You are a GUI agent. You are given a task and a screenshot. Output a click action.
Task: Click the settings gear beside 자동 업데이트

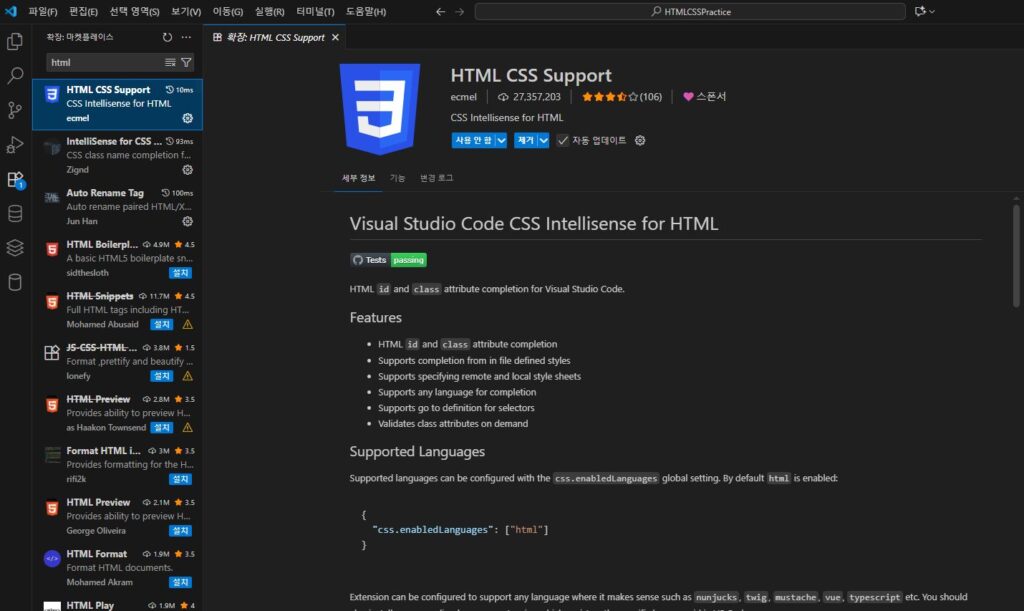coord(639,140)
